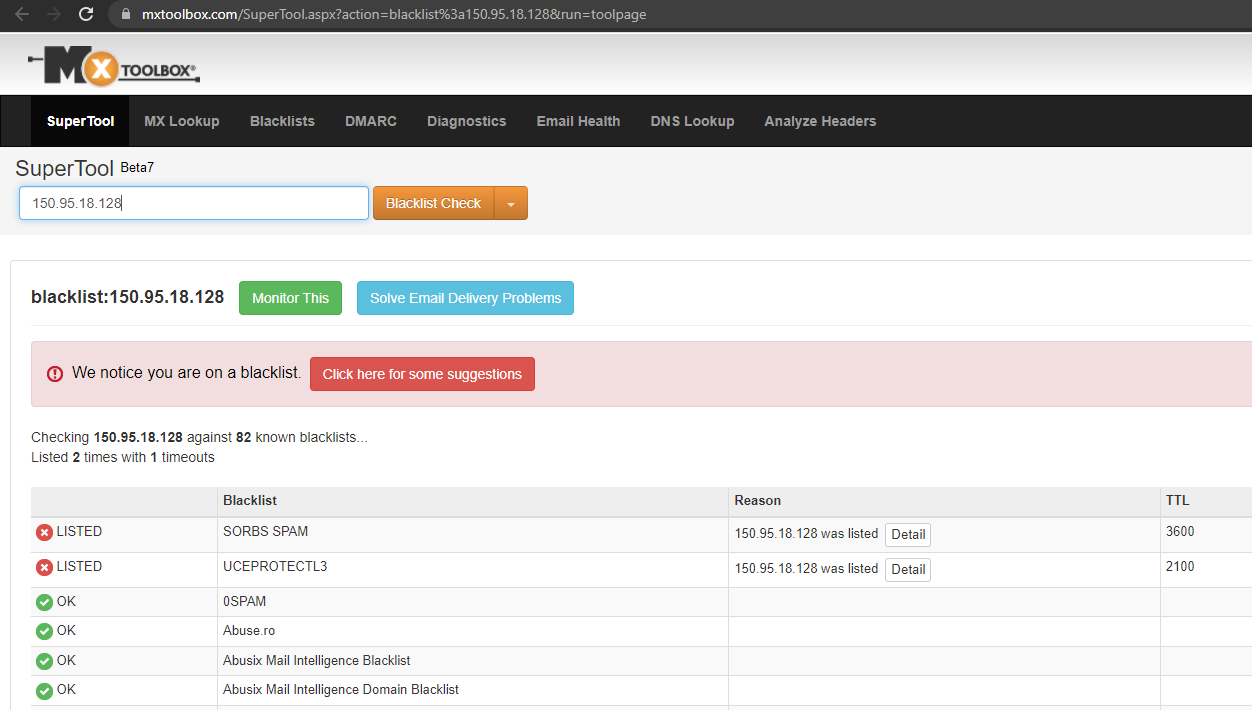Click here for some suggestions button
Image resolution: width=1252 pixels, height=710 pixels.
[x=422, y=374]
